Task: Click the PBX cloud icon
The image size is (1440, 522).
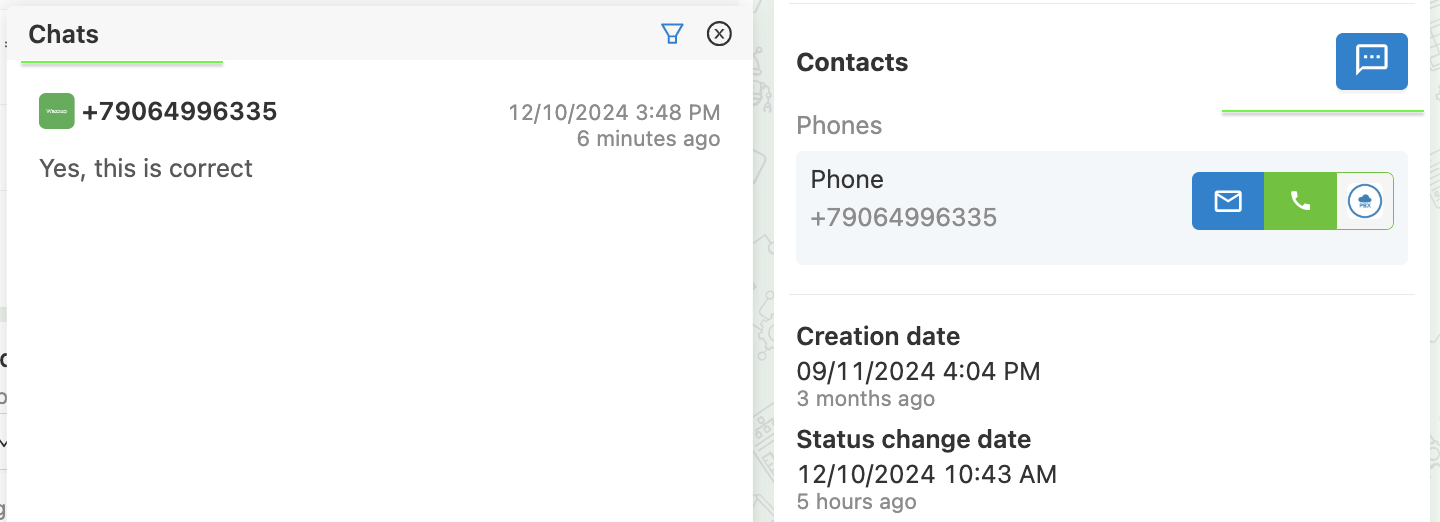Action: click(1365, 201)
